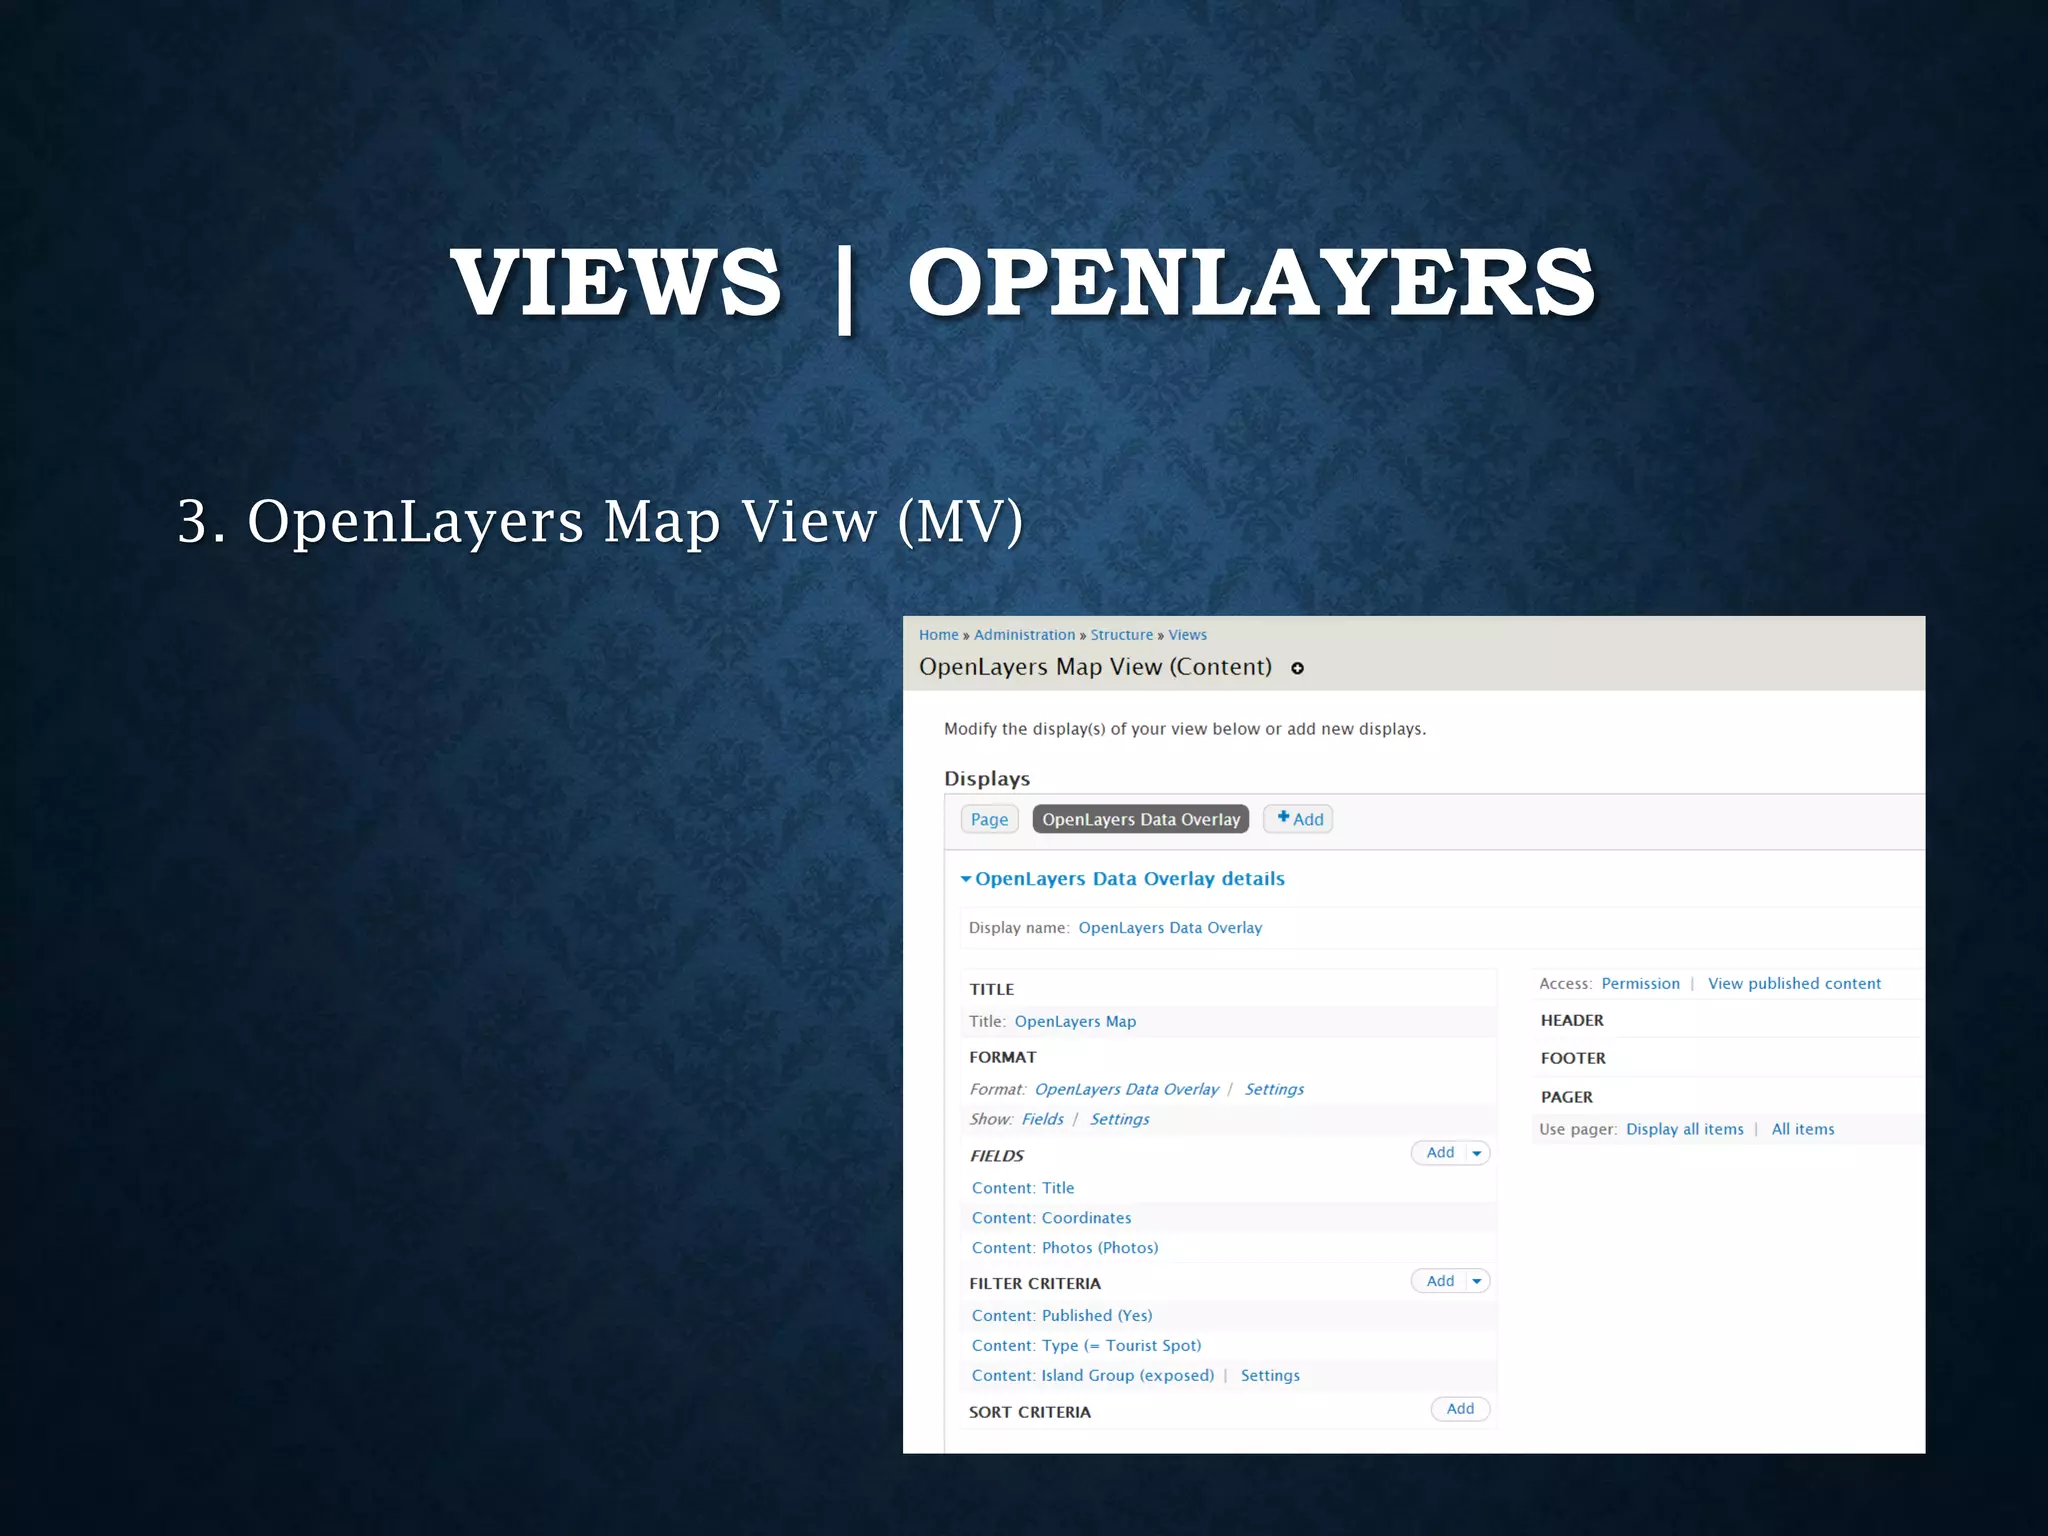Open Island Group exposed filter Settings
Viewport: 2048px width, 1536px height.
[1270, 1376]
